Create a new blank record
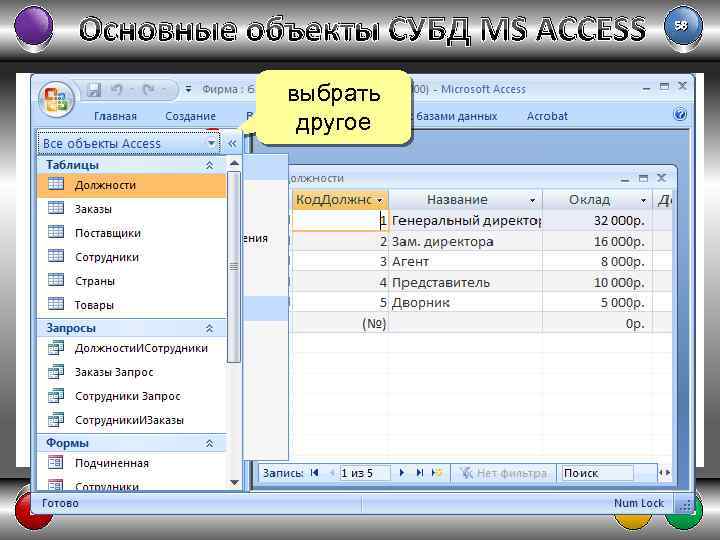 (x=437, y=472)
